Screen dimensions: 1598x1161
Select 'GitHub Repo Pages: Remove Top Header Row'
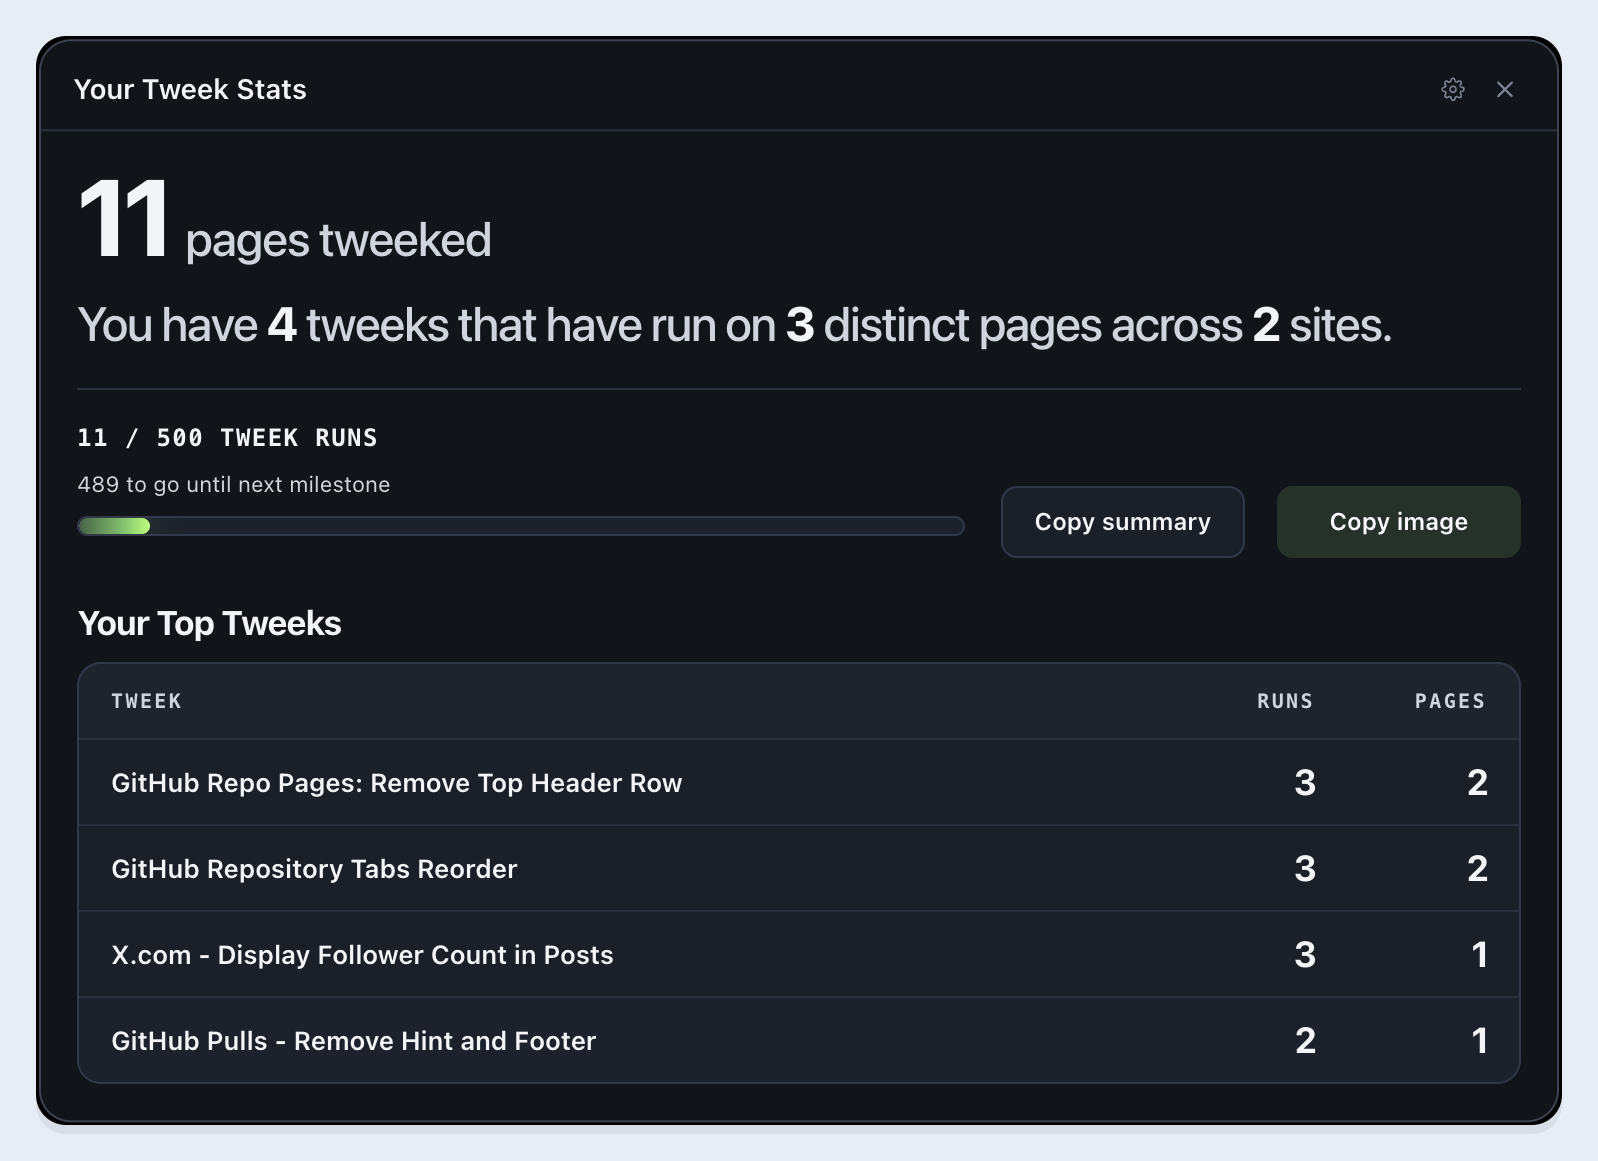click(798, 783)
